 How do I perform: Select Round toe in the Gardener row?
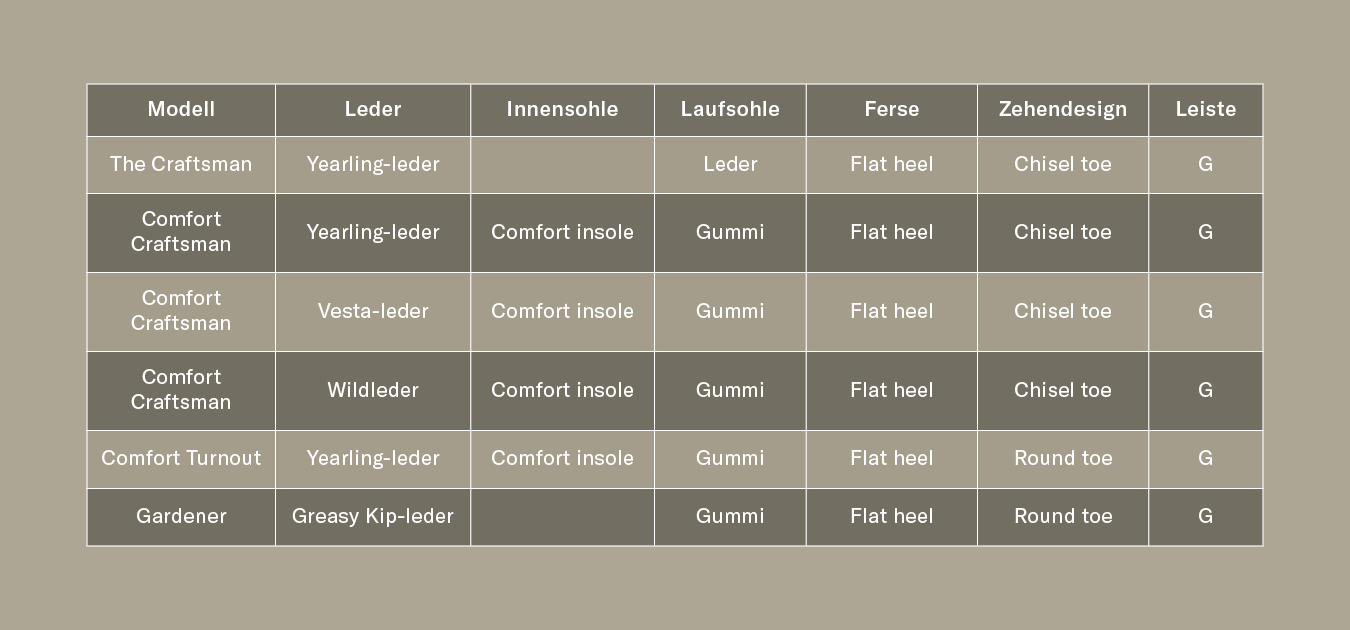point(1062,516)
